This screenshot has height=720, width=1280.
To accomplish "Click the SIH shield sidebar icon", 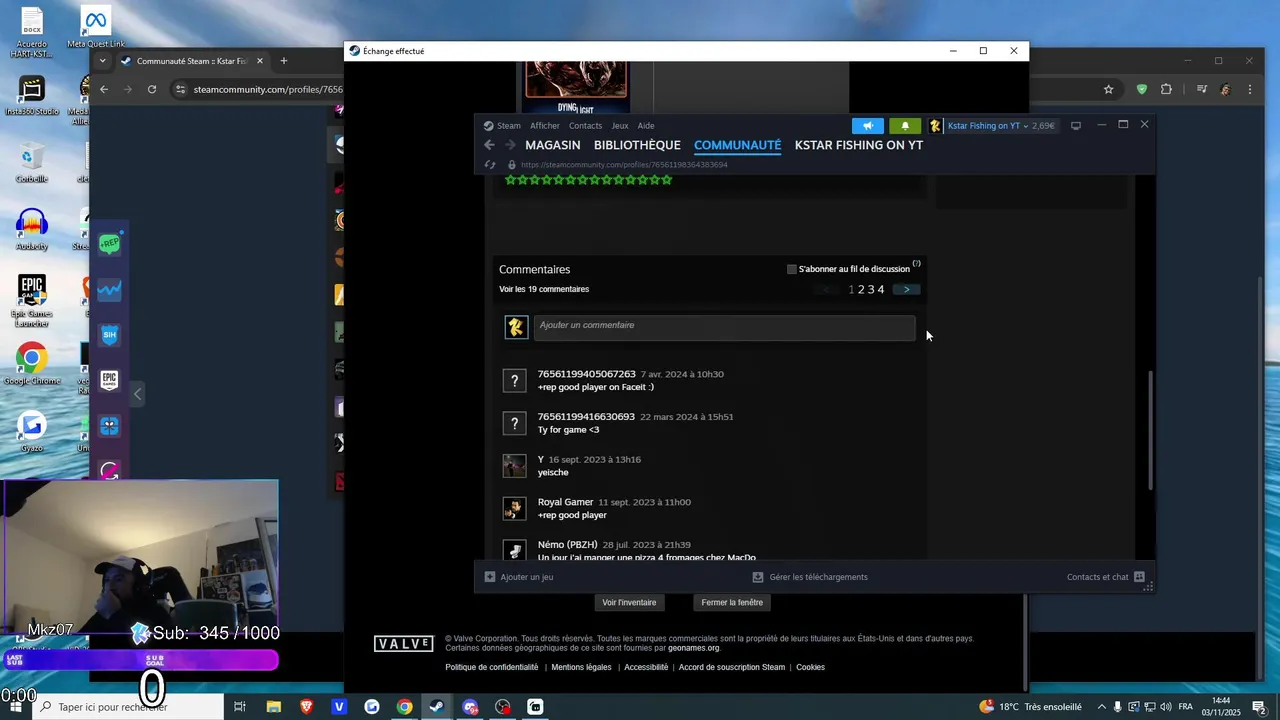I will pos(109,335).
